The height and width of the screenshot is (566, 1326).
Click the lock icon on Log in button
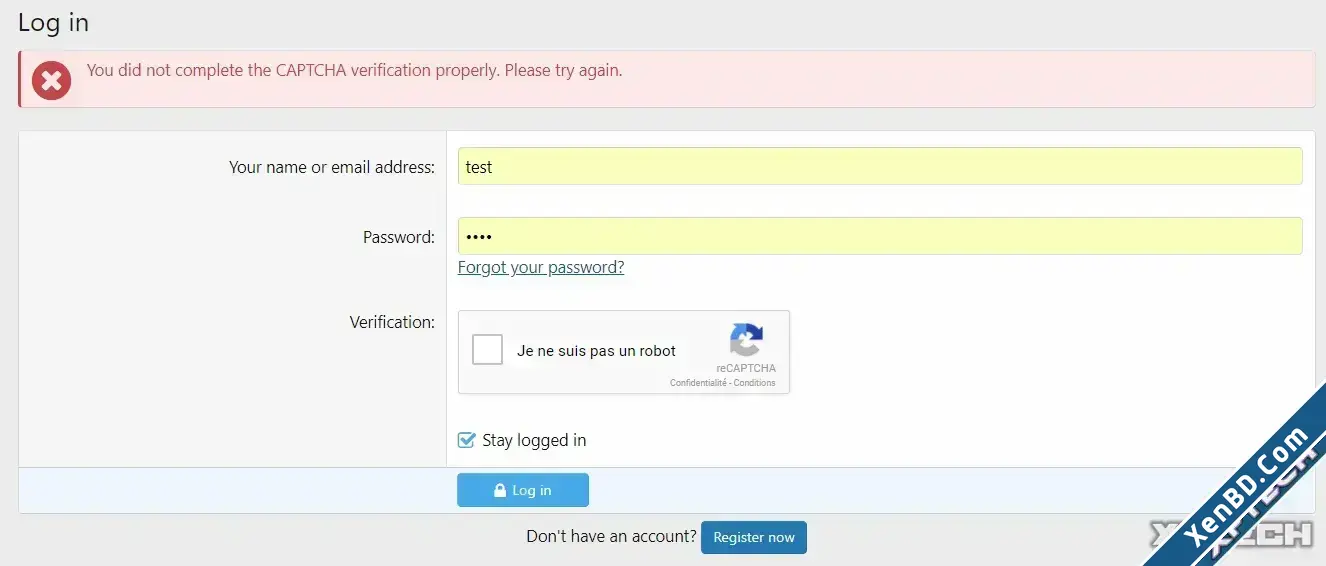coord(499,491)
